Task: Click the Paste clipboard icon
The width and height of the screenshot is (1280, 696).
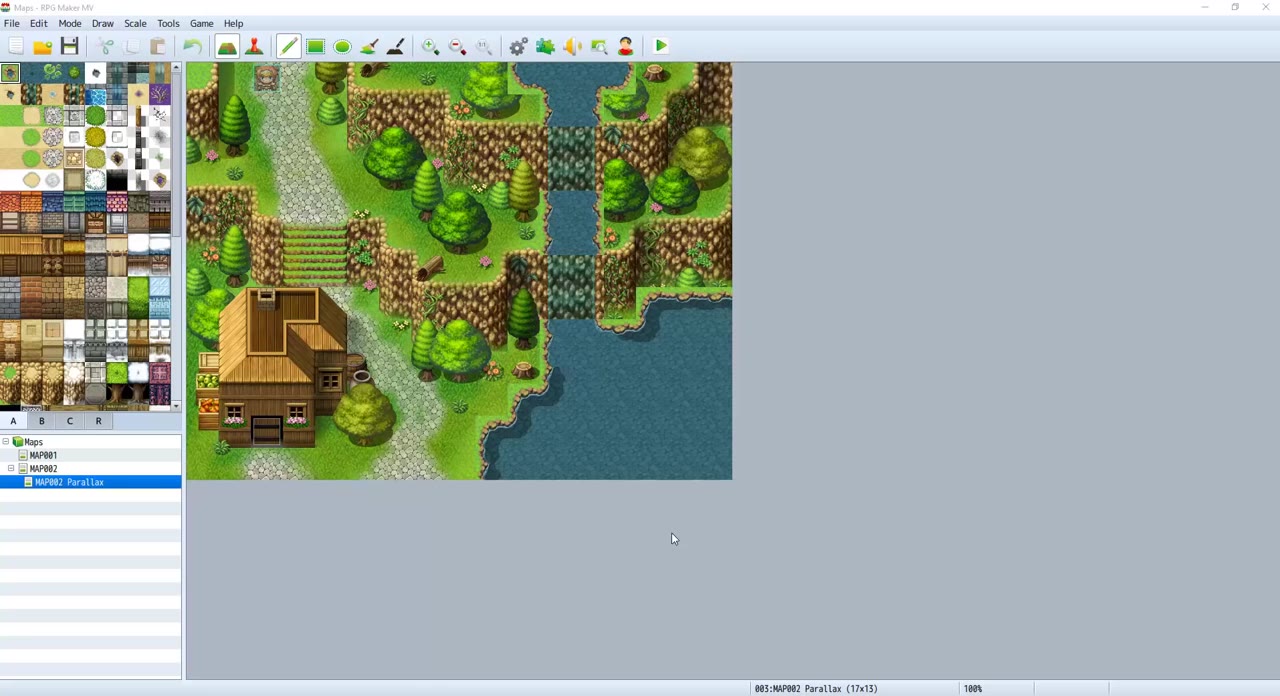Action: point(157,46)
